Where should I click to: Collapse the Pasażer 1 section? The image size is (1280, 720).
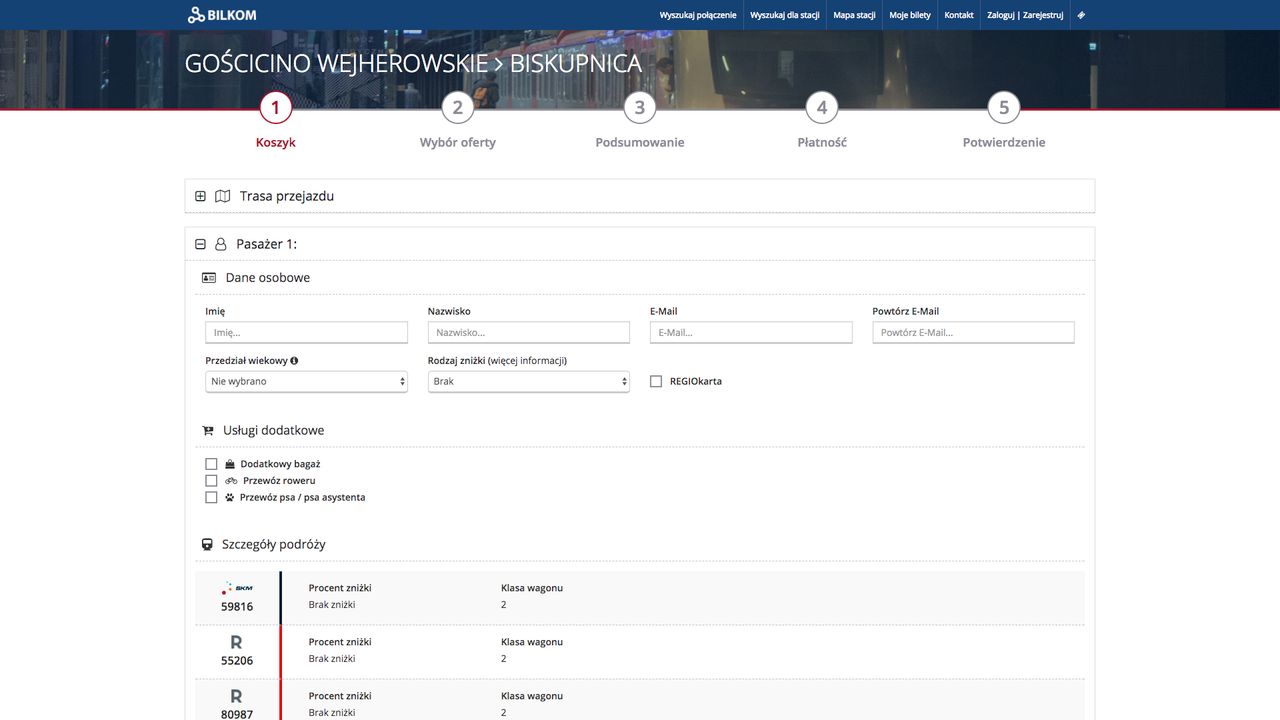[200, 244]
